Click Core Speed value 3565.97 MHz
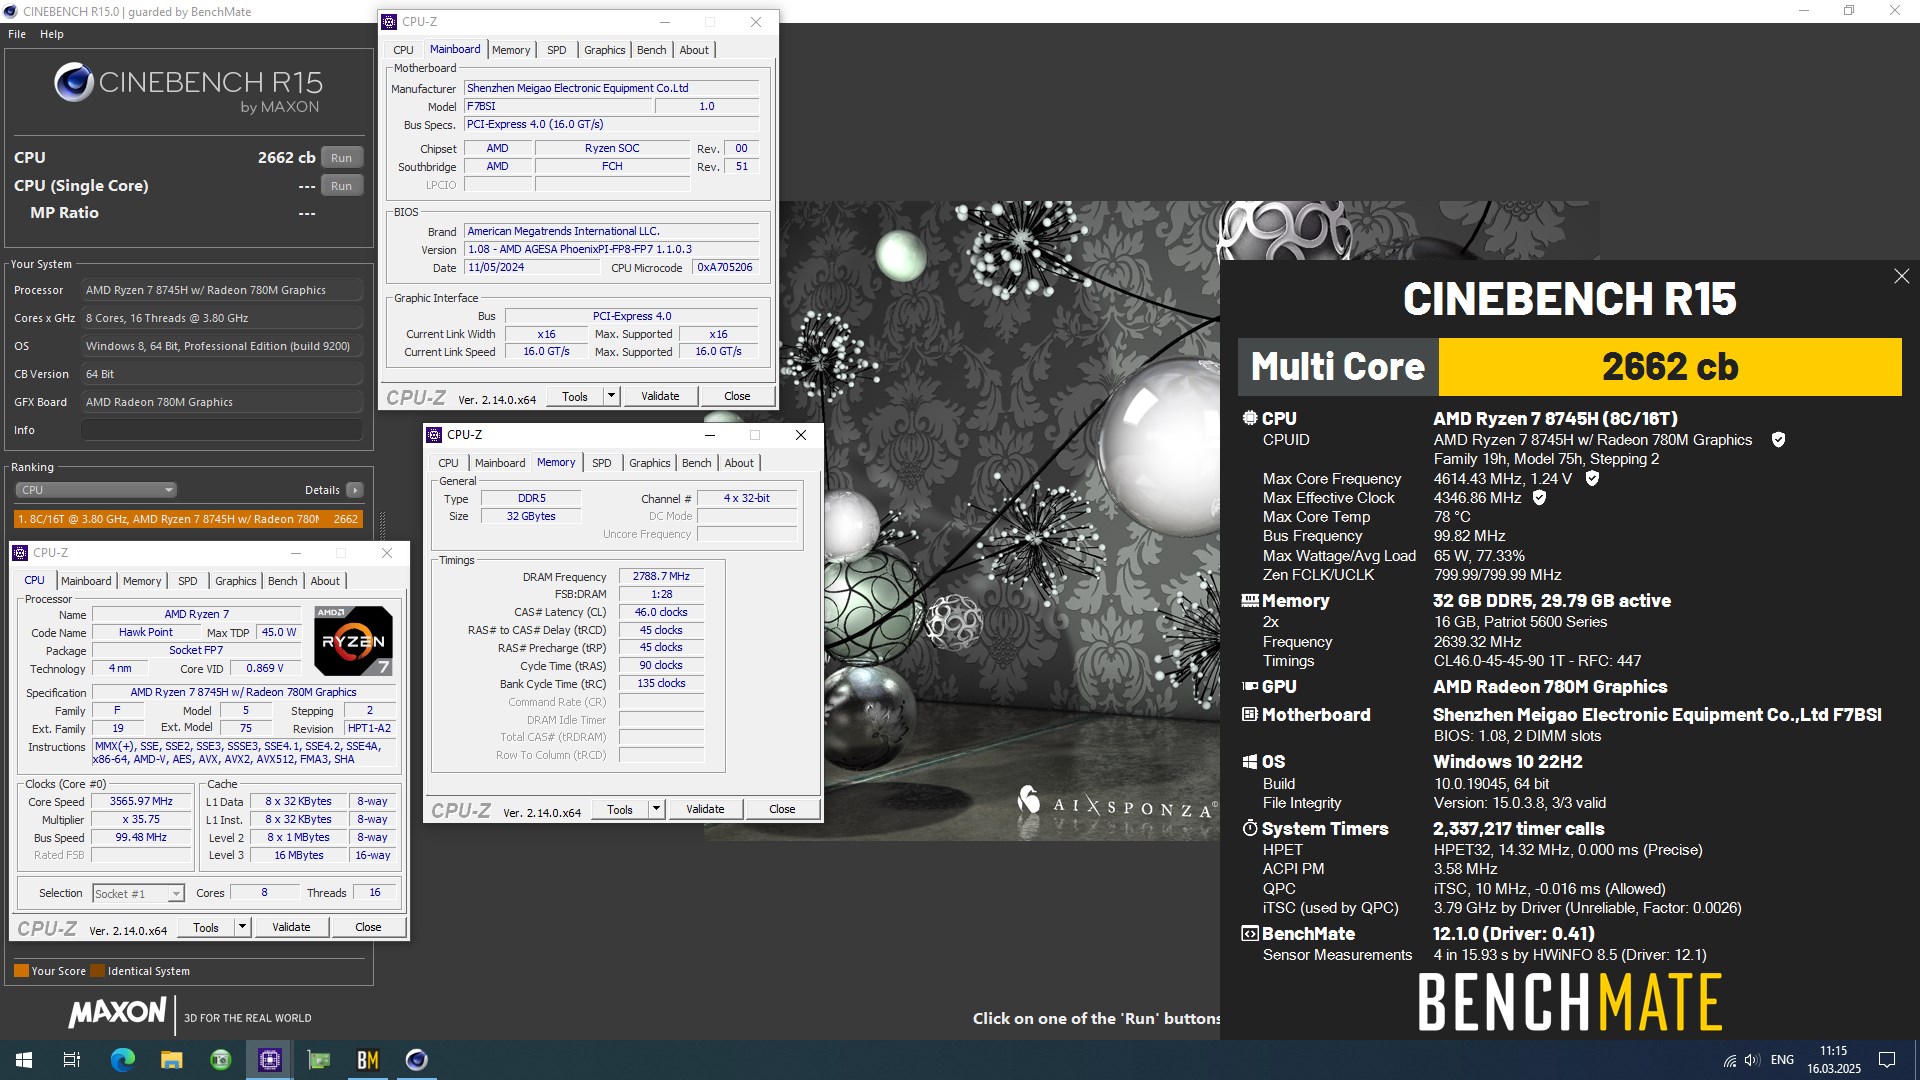1920x1080 pixels. 141,802
